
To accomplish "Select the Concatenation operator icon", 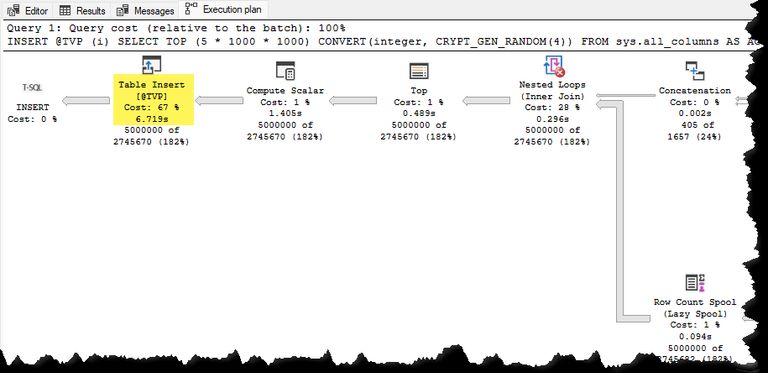I will 695,71.
